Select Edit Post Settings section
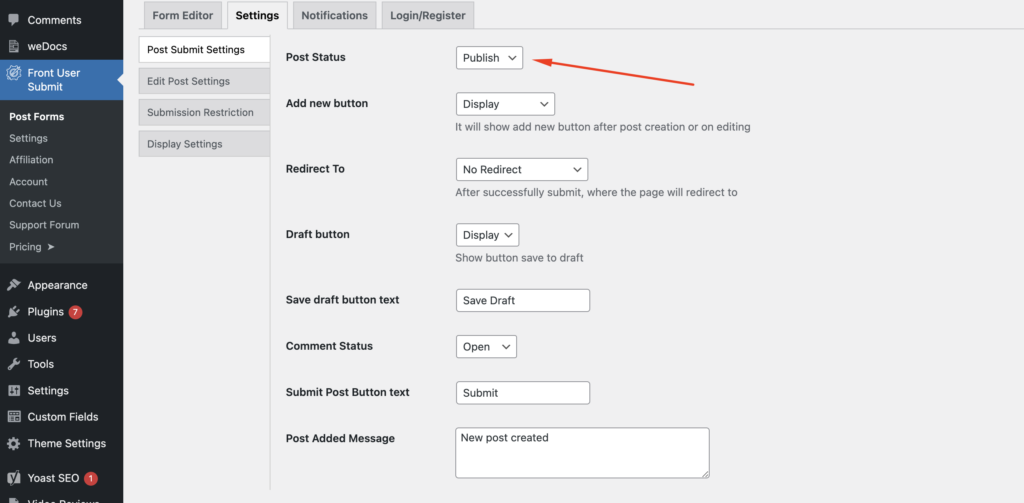The height and width of the screenshot is (503, 1024). point(203,81)
